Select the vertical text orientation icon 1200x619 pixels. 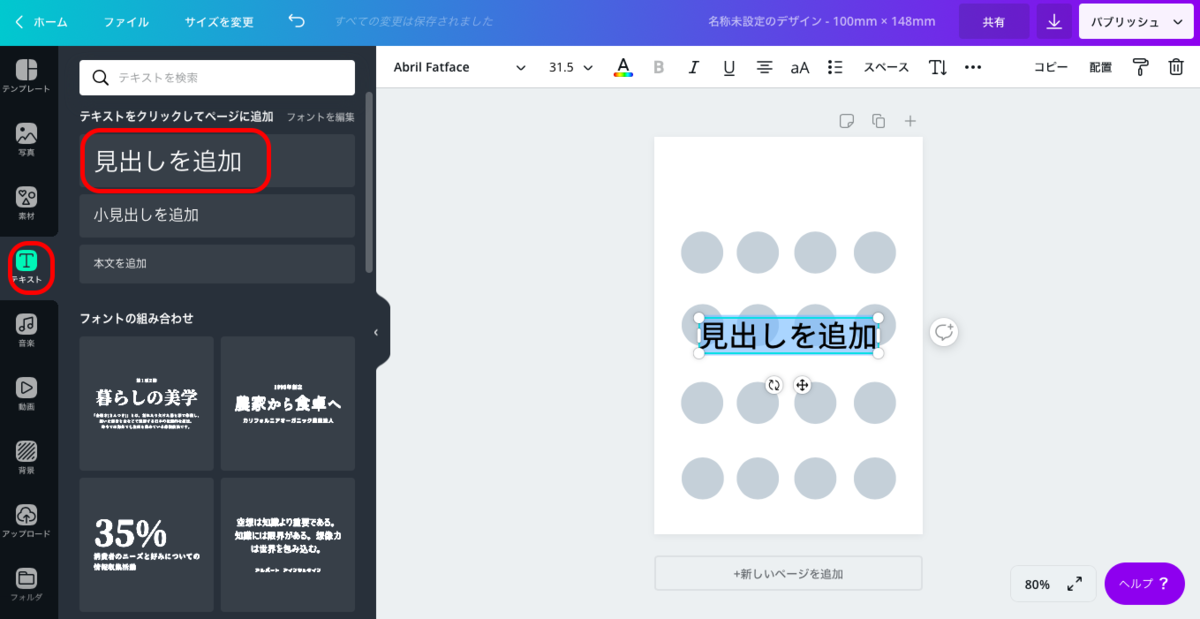(937, 67)
